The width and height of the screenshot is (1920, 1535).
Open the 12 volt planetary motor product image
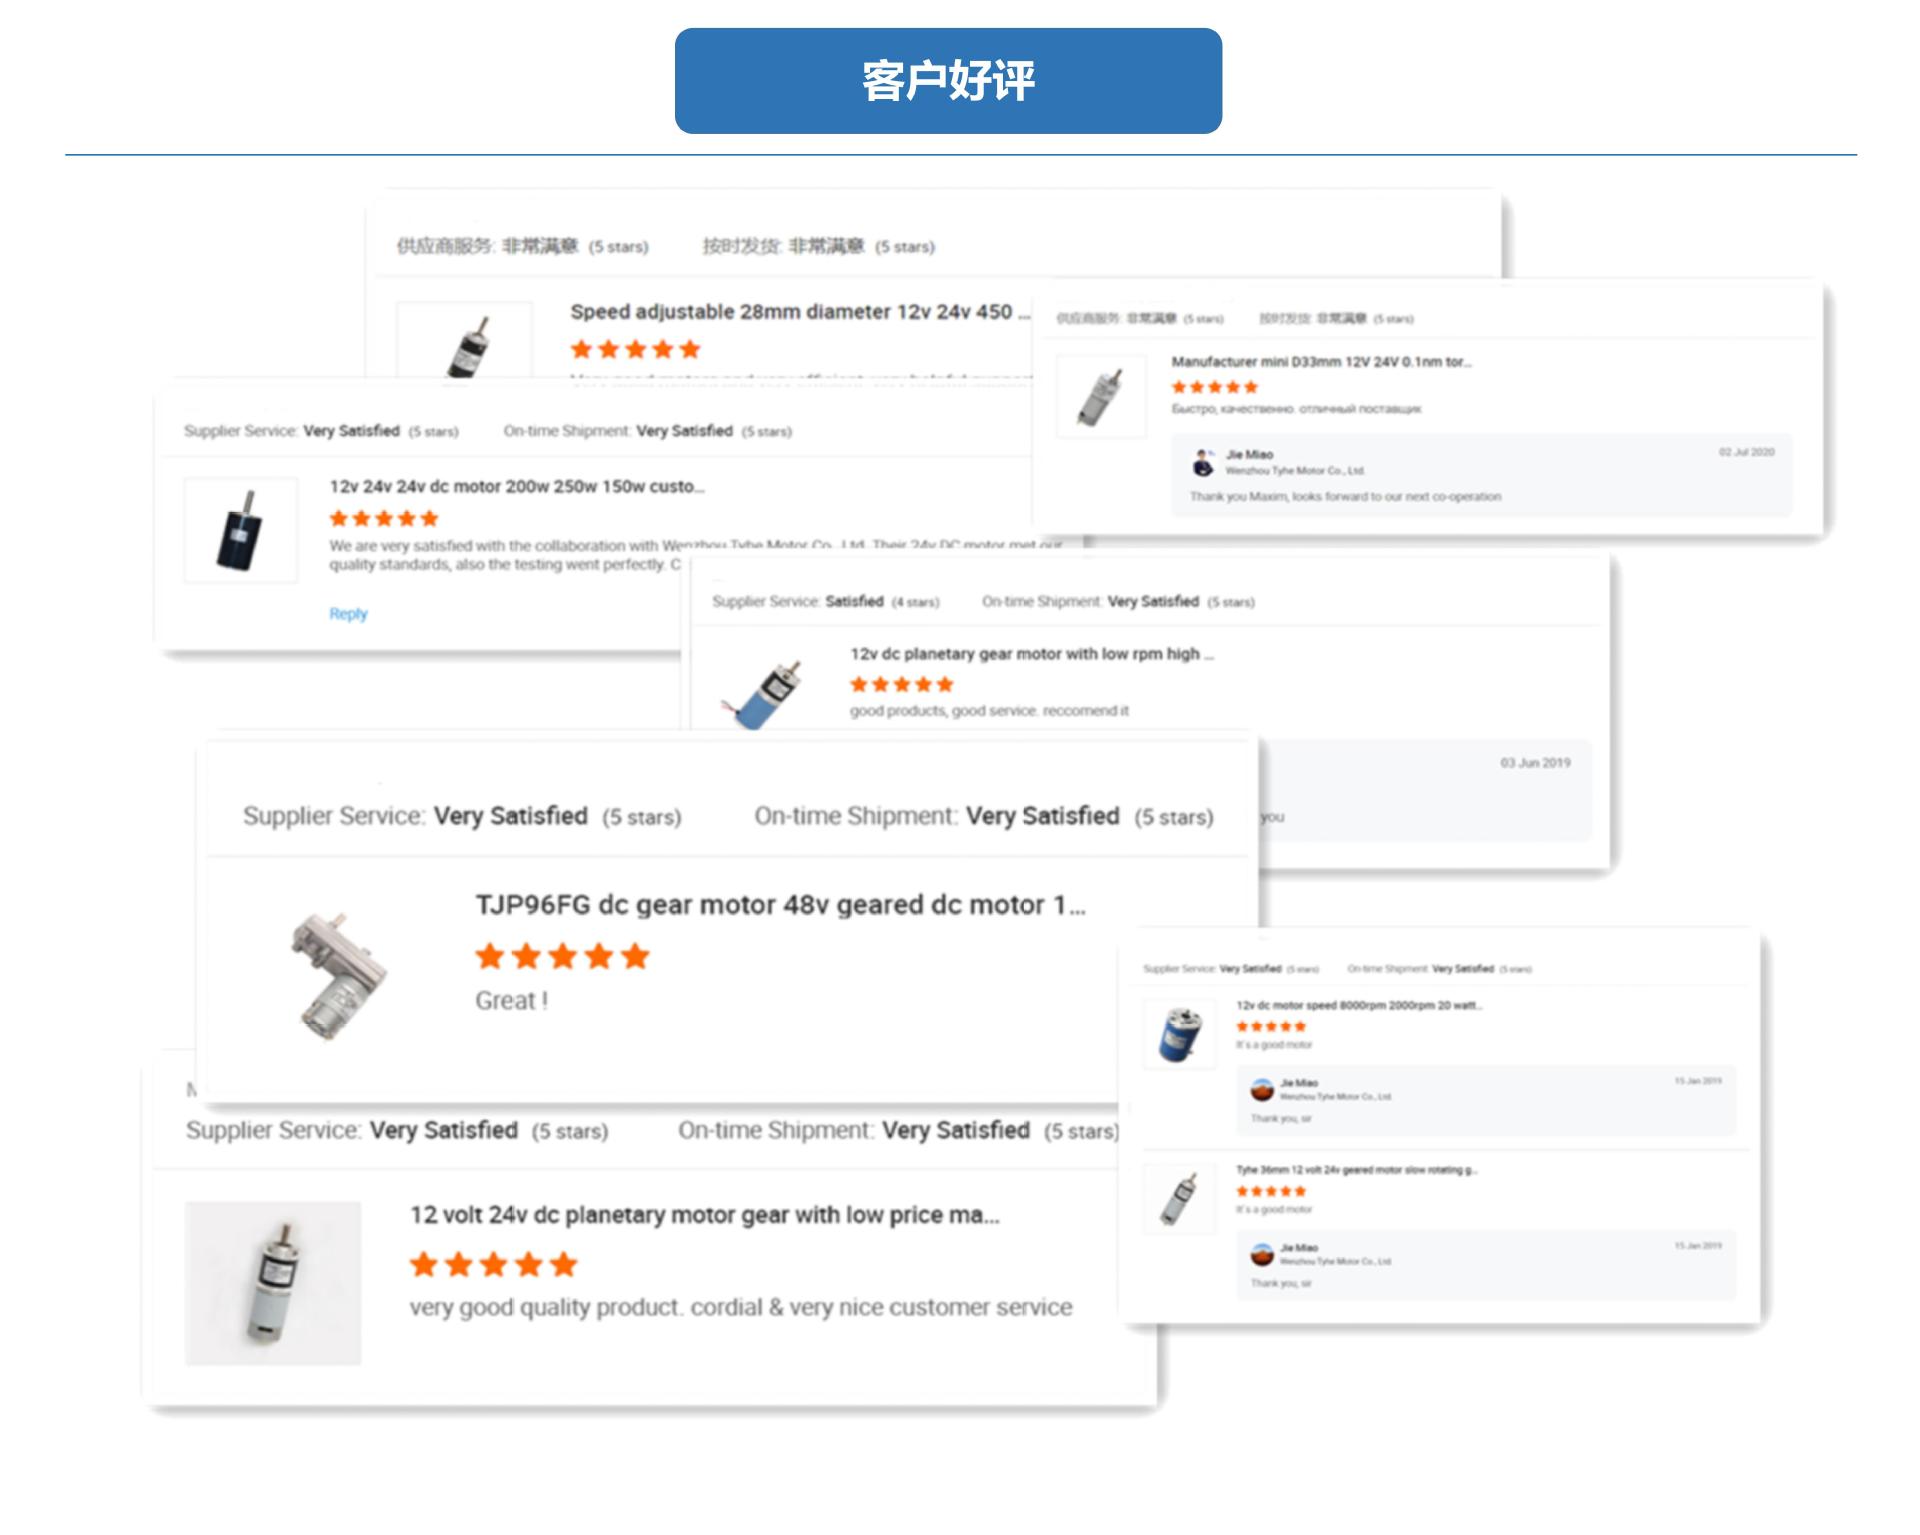[273, 1283]
